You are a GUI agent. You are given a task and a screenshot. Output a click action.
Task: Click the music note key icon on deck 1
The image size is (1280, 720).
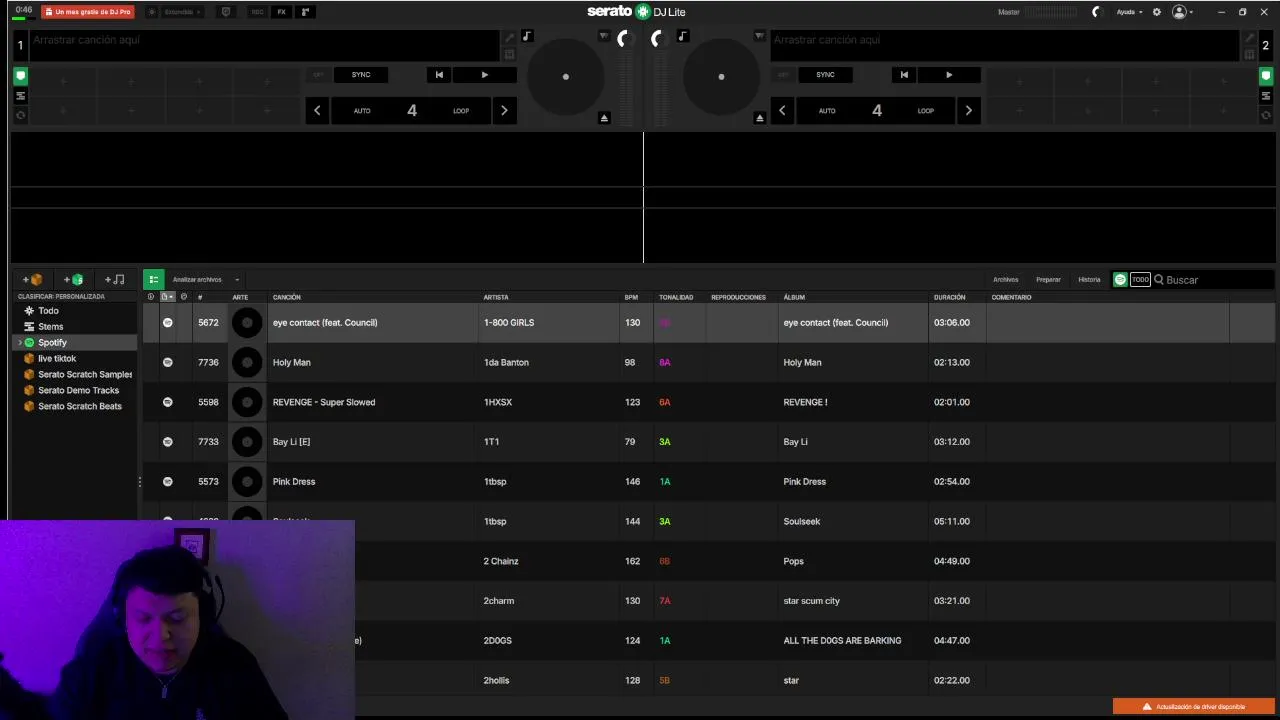pos(527,36)
